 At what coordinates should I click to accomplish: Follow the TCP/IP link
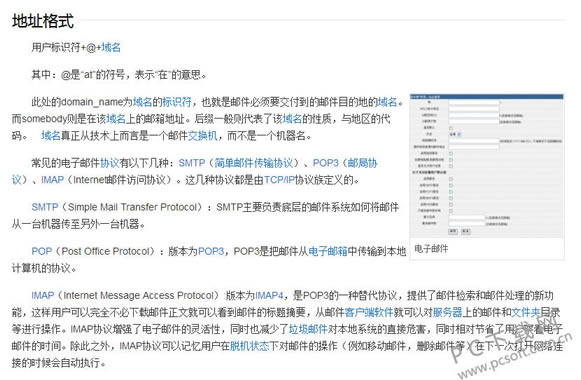[x=279, y=180]
